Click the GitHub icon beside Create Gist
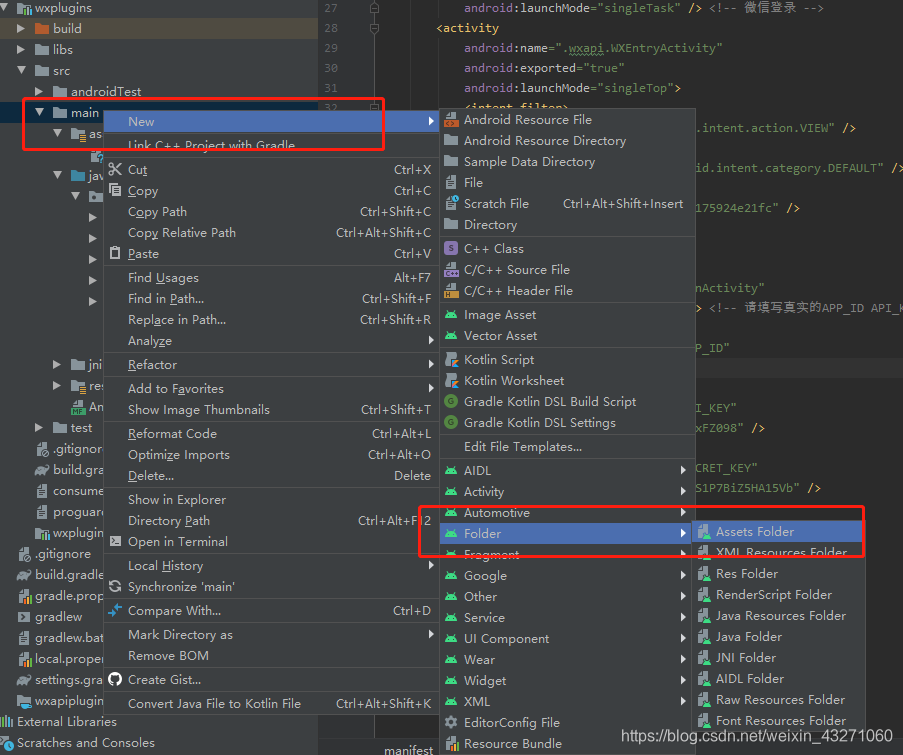903x755 pixels. click(115, 680)
